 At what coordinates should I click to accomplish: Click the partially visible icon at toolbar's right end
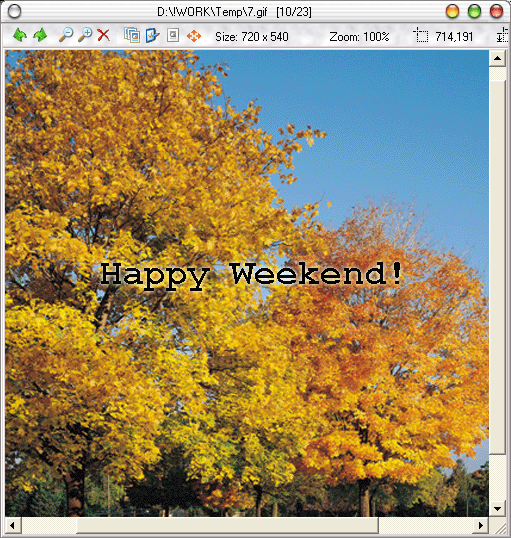(x=503, y=35)
